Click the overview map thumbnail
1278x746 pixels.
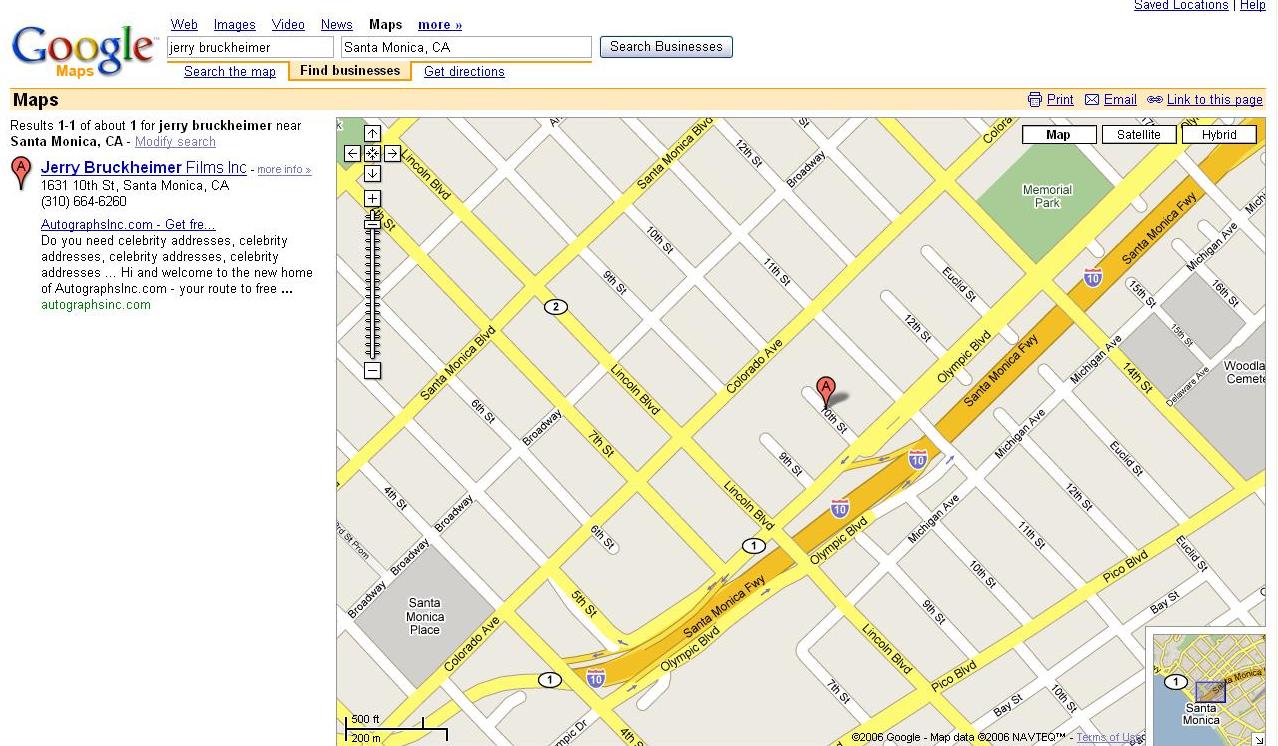(1208, 690)
